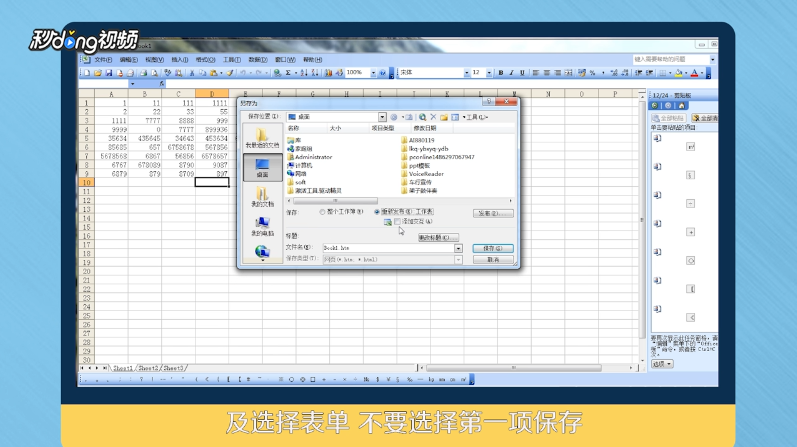The height and width of the screenshot is (447, 797).
Task: Open the Edit menu
Action: [x=129, y=60]
